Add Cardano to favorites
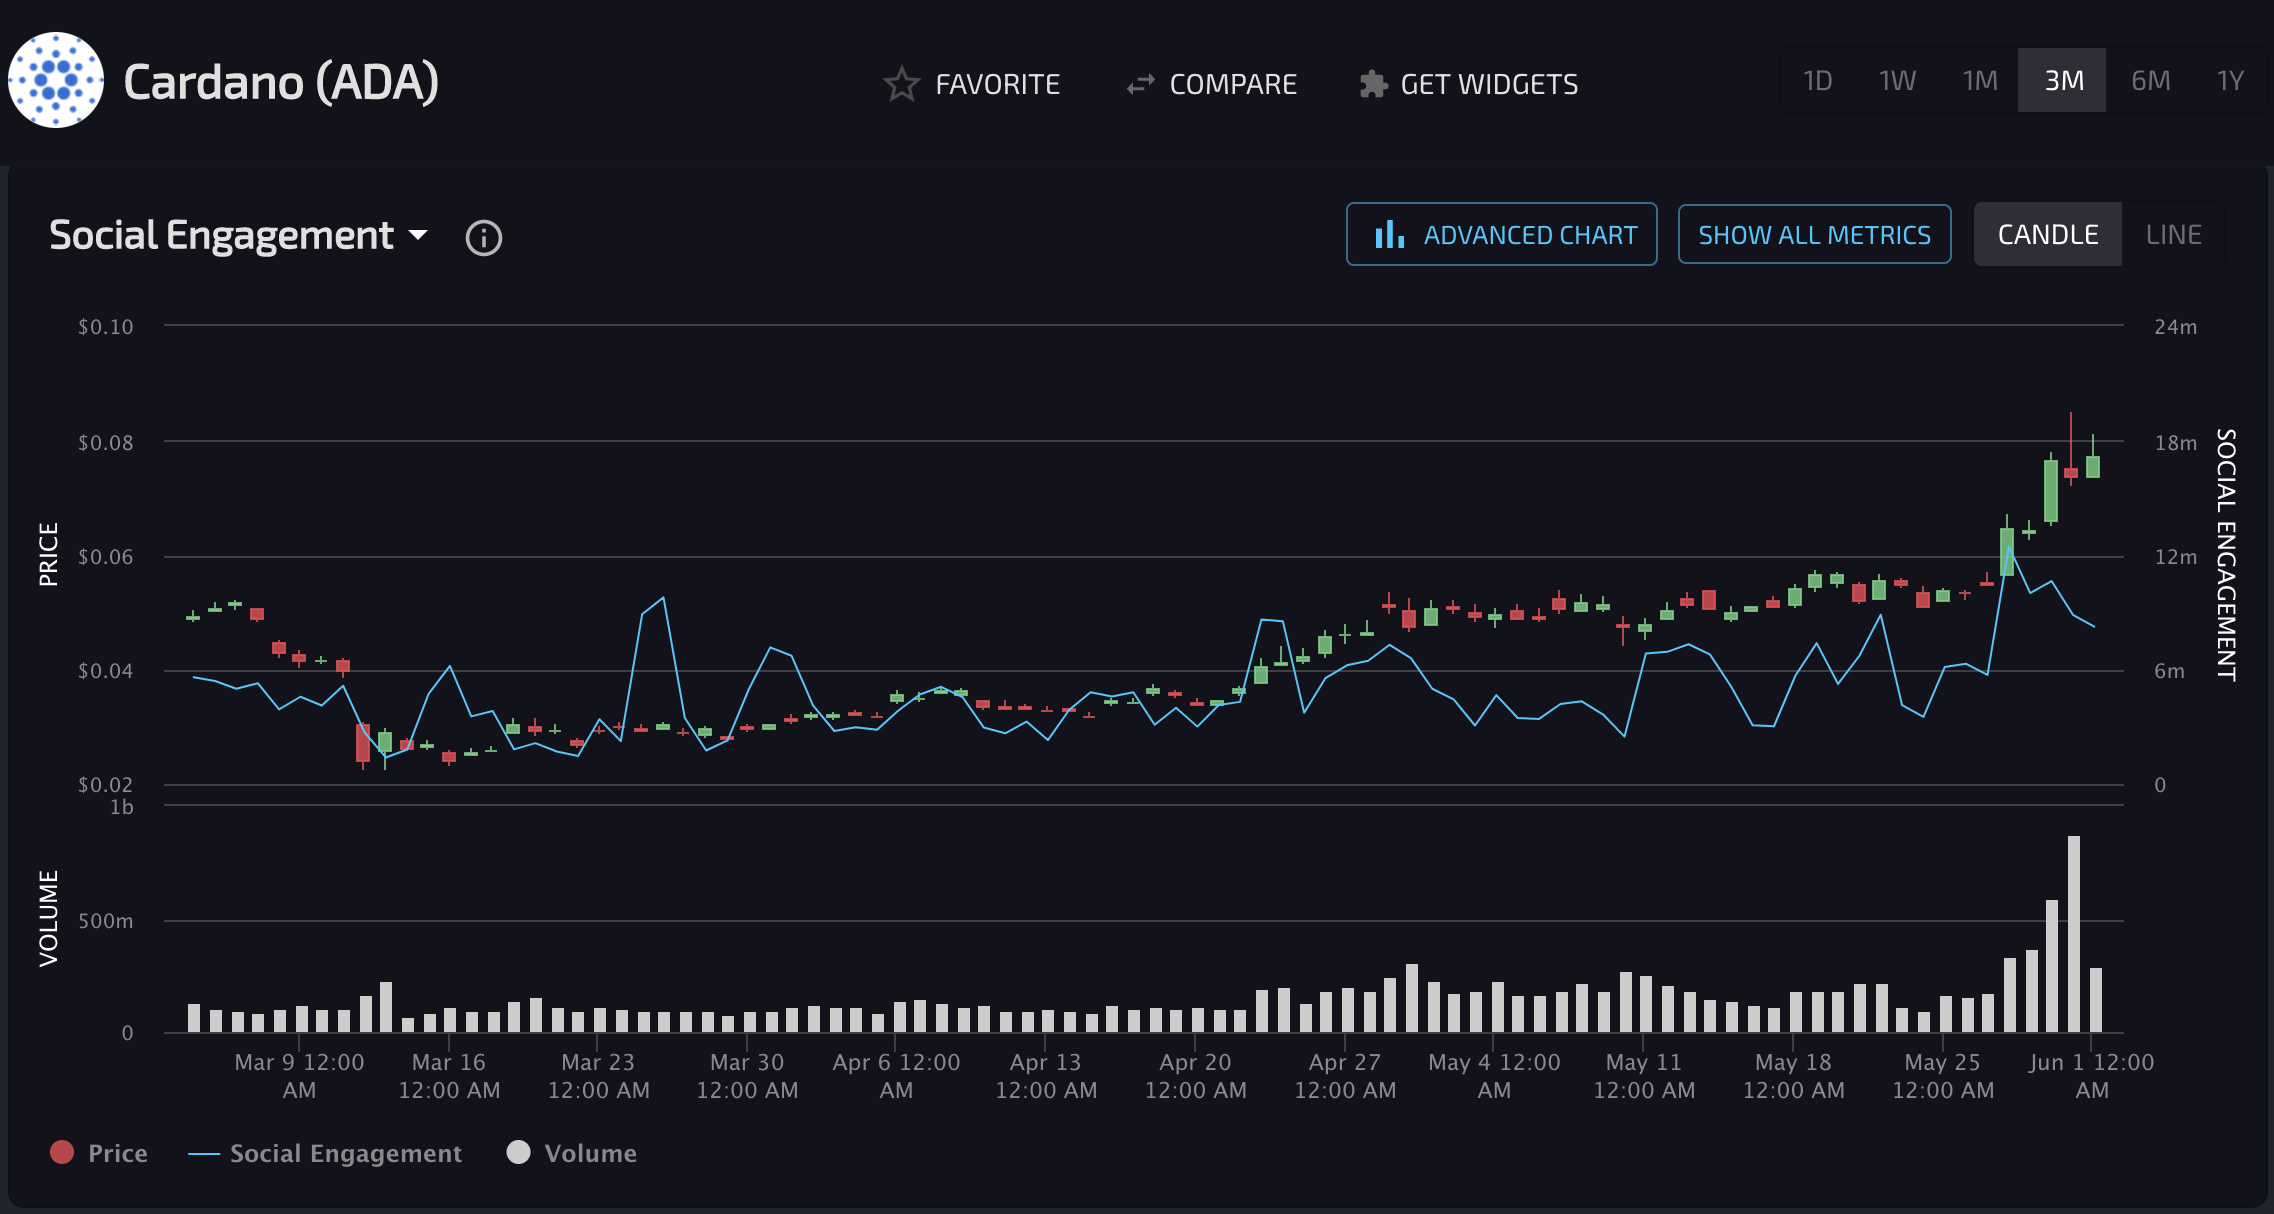Viewport: 2274px width, 1214px height. tap(972, 84)
